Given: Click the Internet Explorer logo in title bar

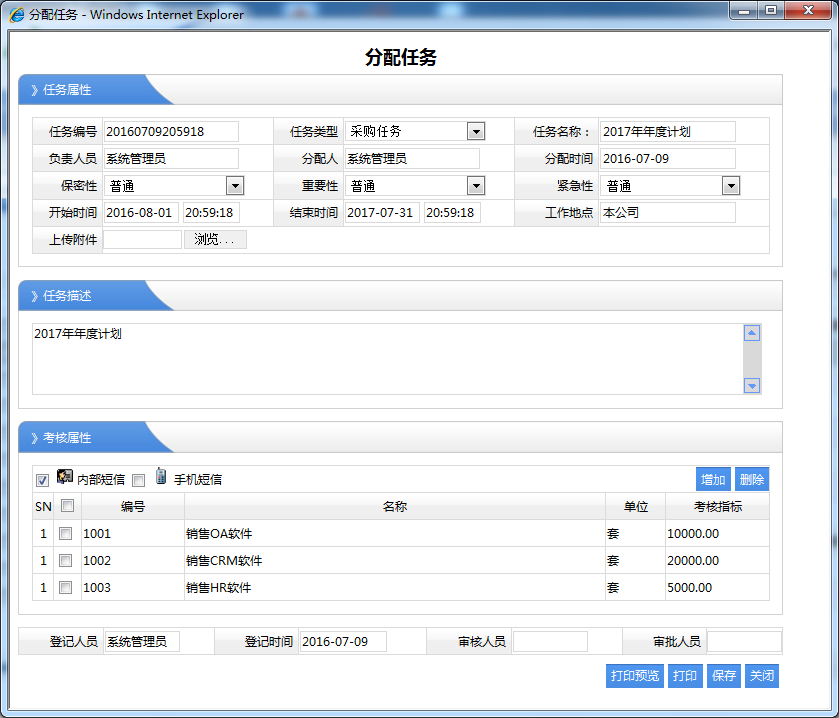Looking at the screenshot, I should [16, 15].
